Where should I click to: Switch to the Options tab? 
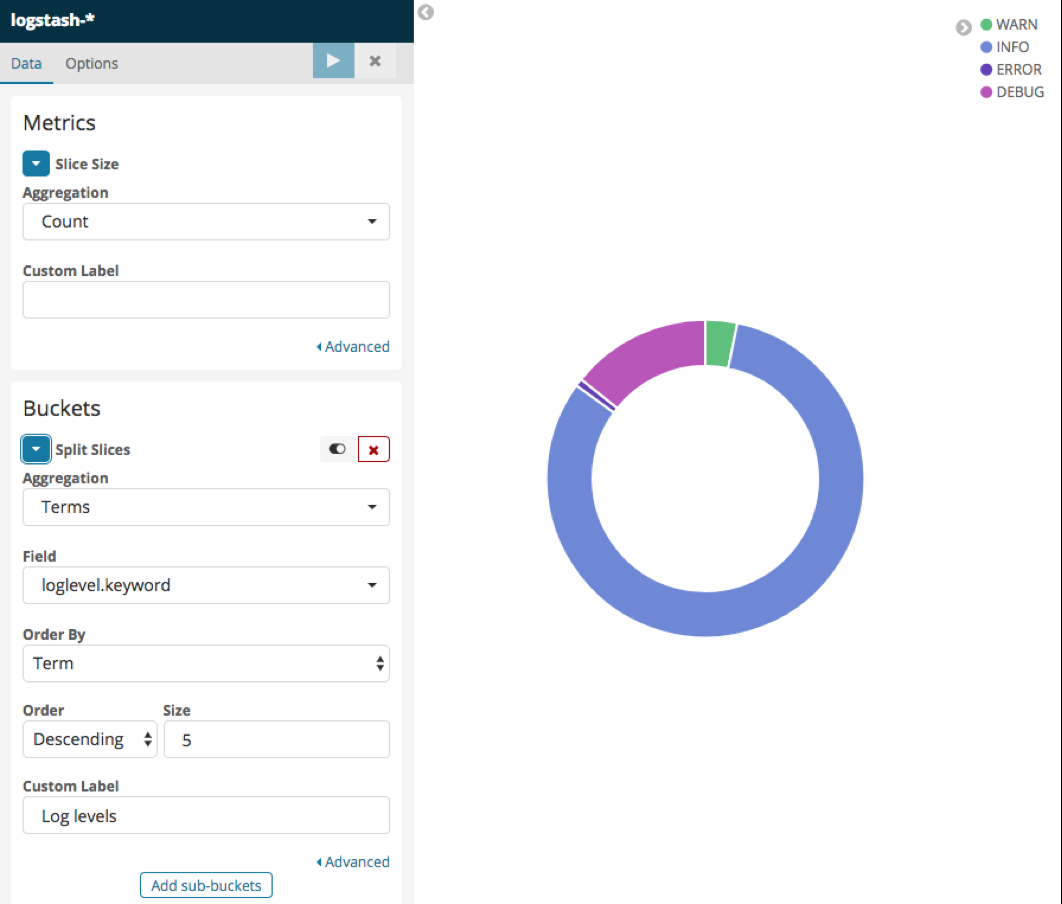click(x=92, y=64)
